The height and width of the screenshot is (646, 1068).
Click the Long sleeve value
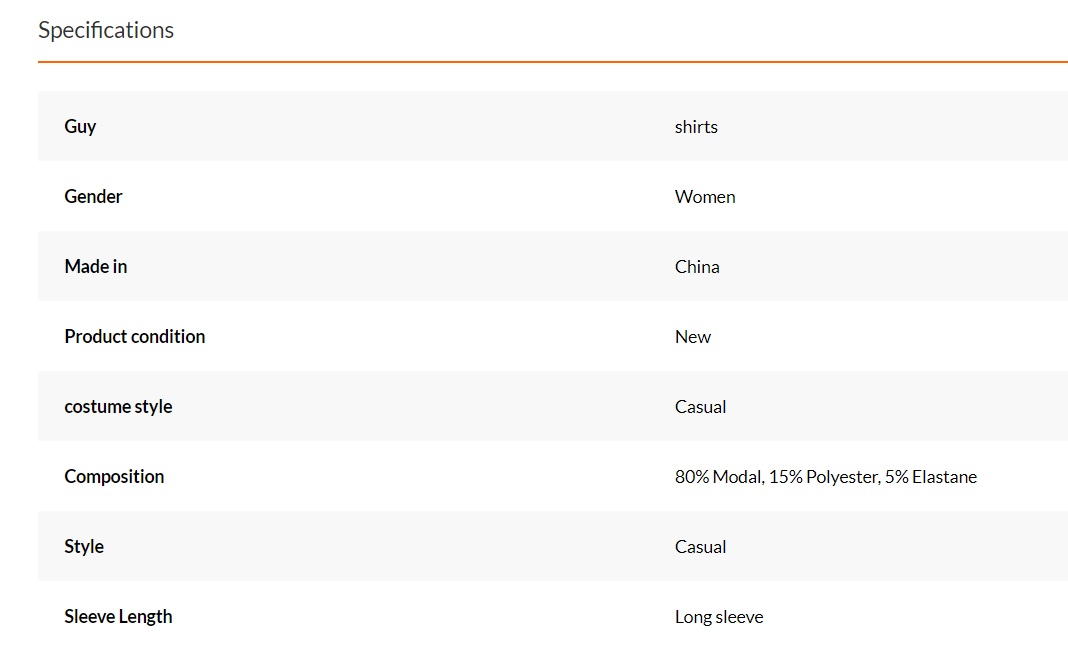point(719,617)
